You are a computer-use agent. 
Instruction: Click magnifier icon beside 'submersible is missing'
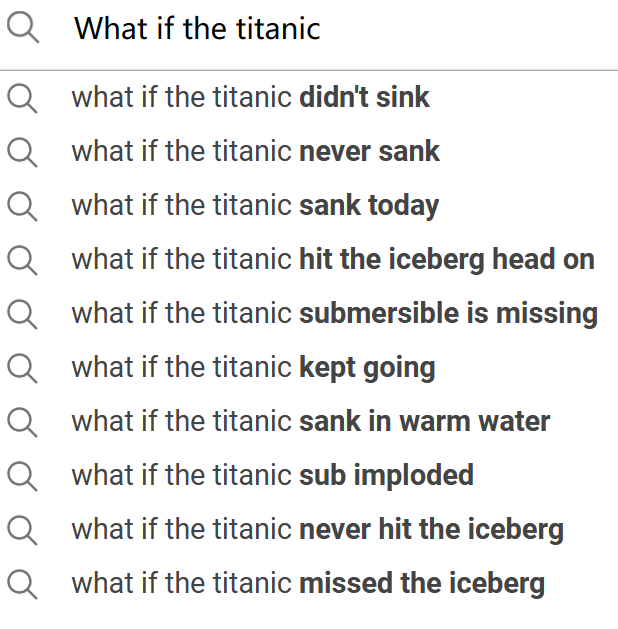tap(22, 314)
